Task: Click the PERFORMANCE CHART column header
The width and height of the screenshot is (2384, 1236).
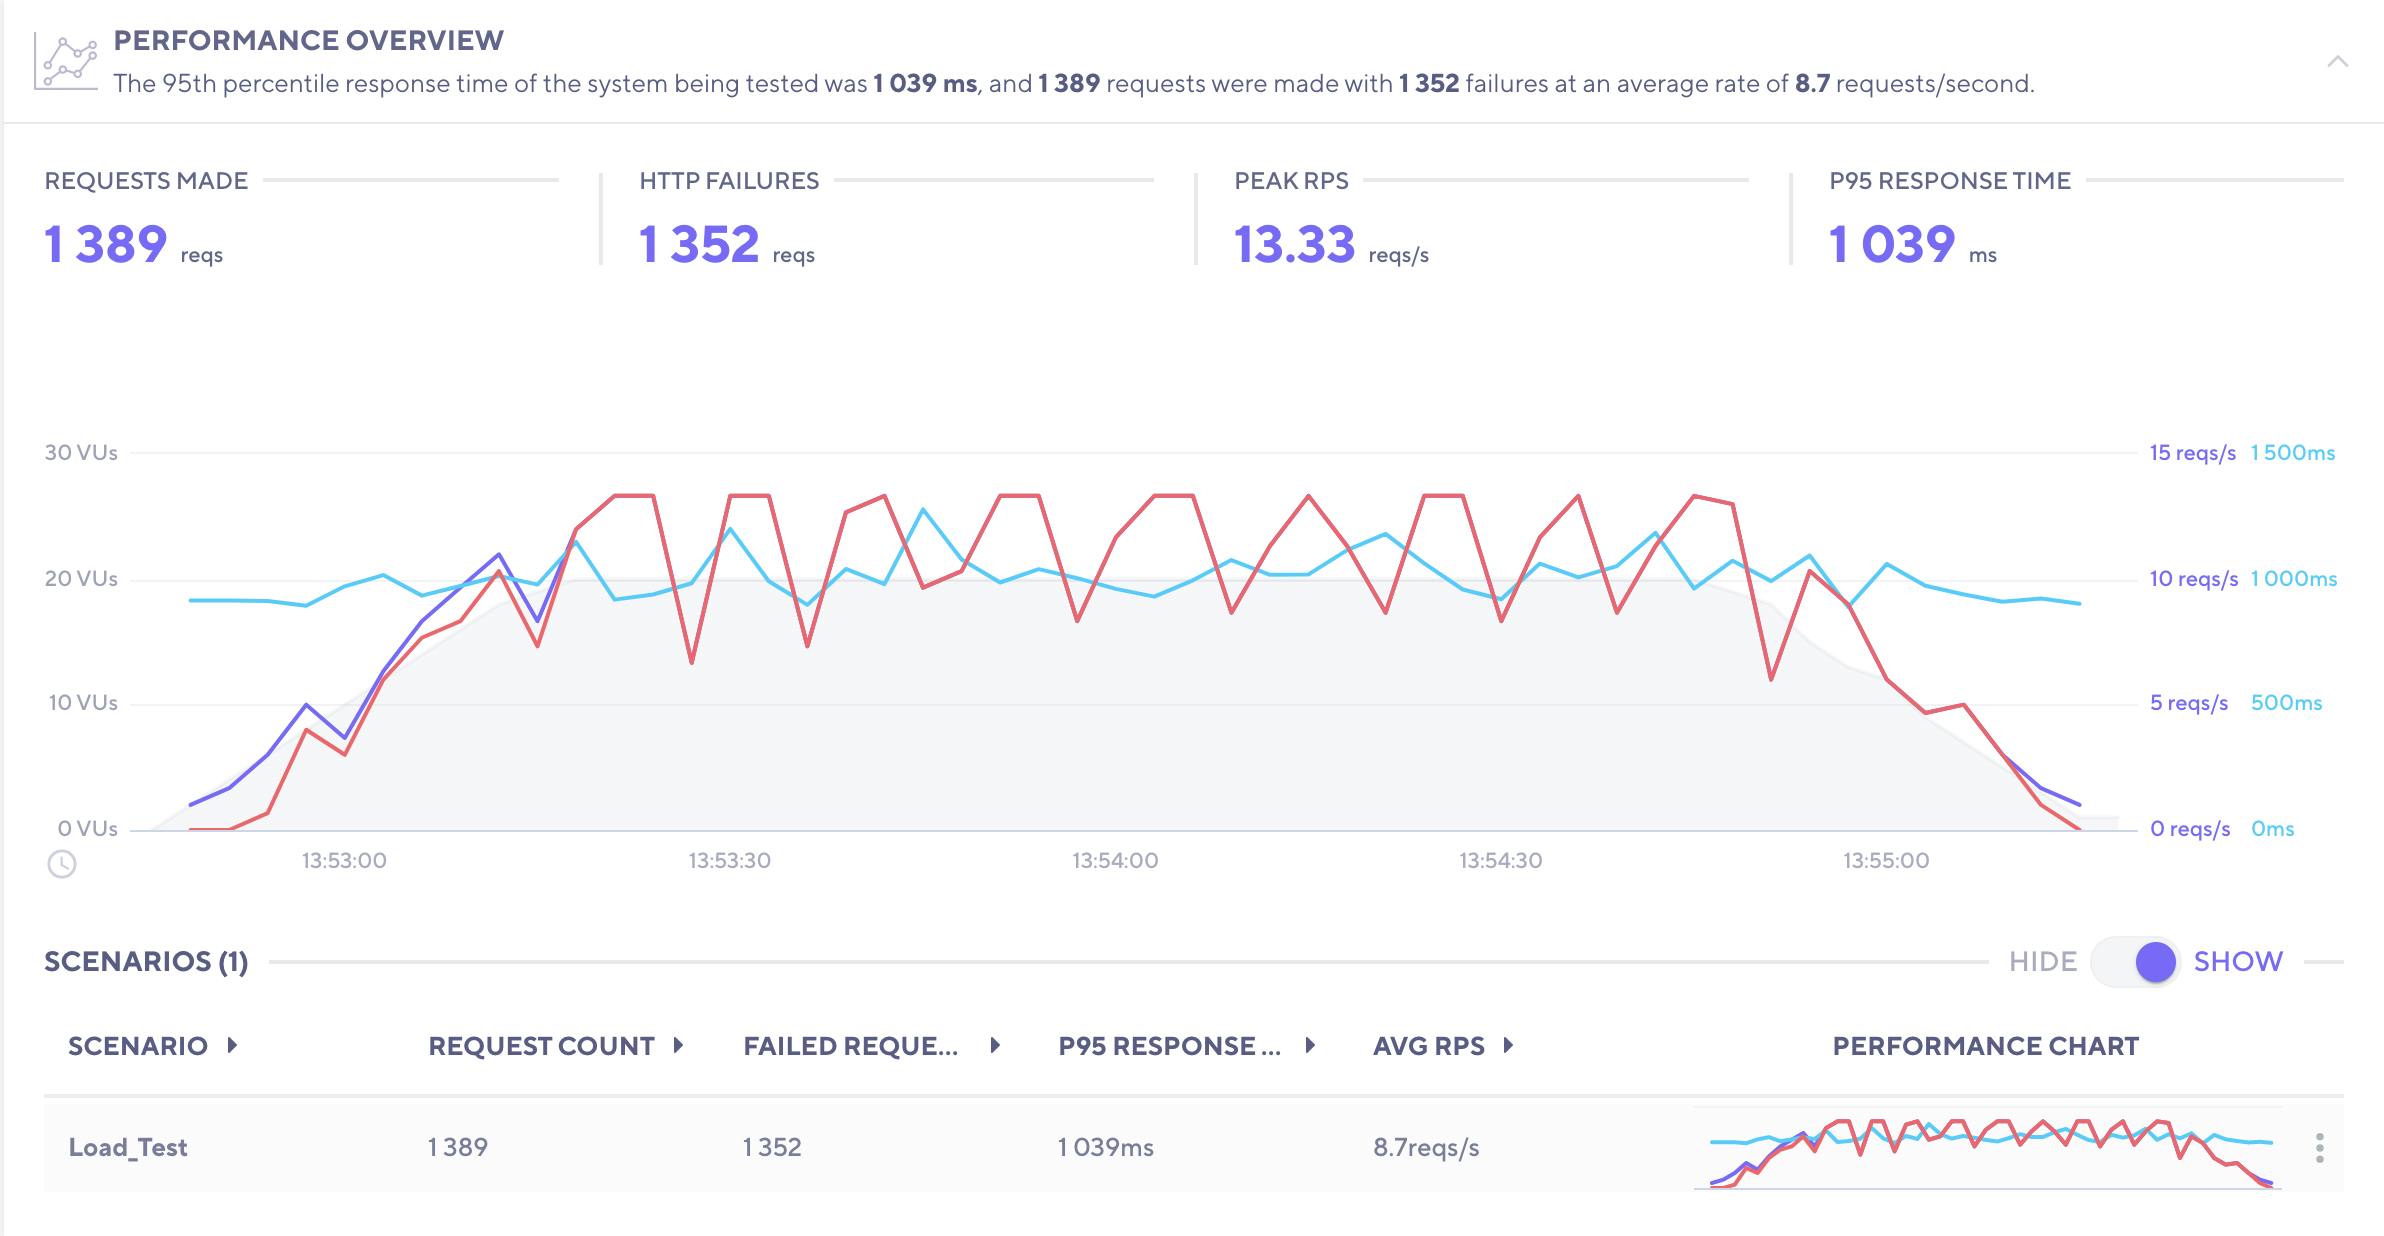Action: (1986, 1046)
